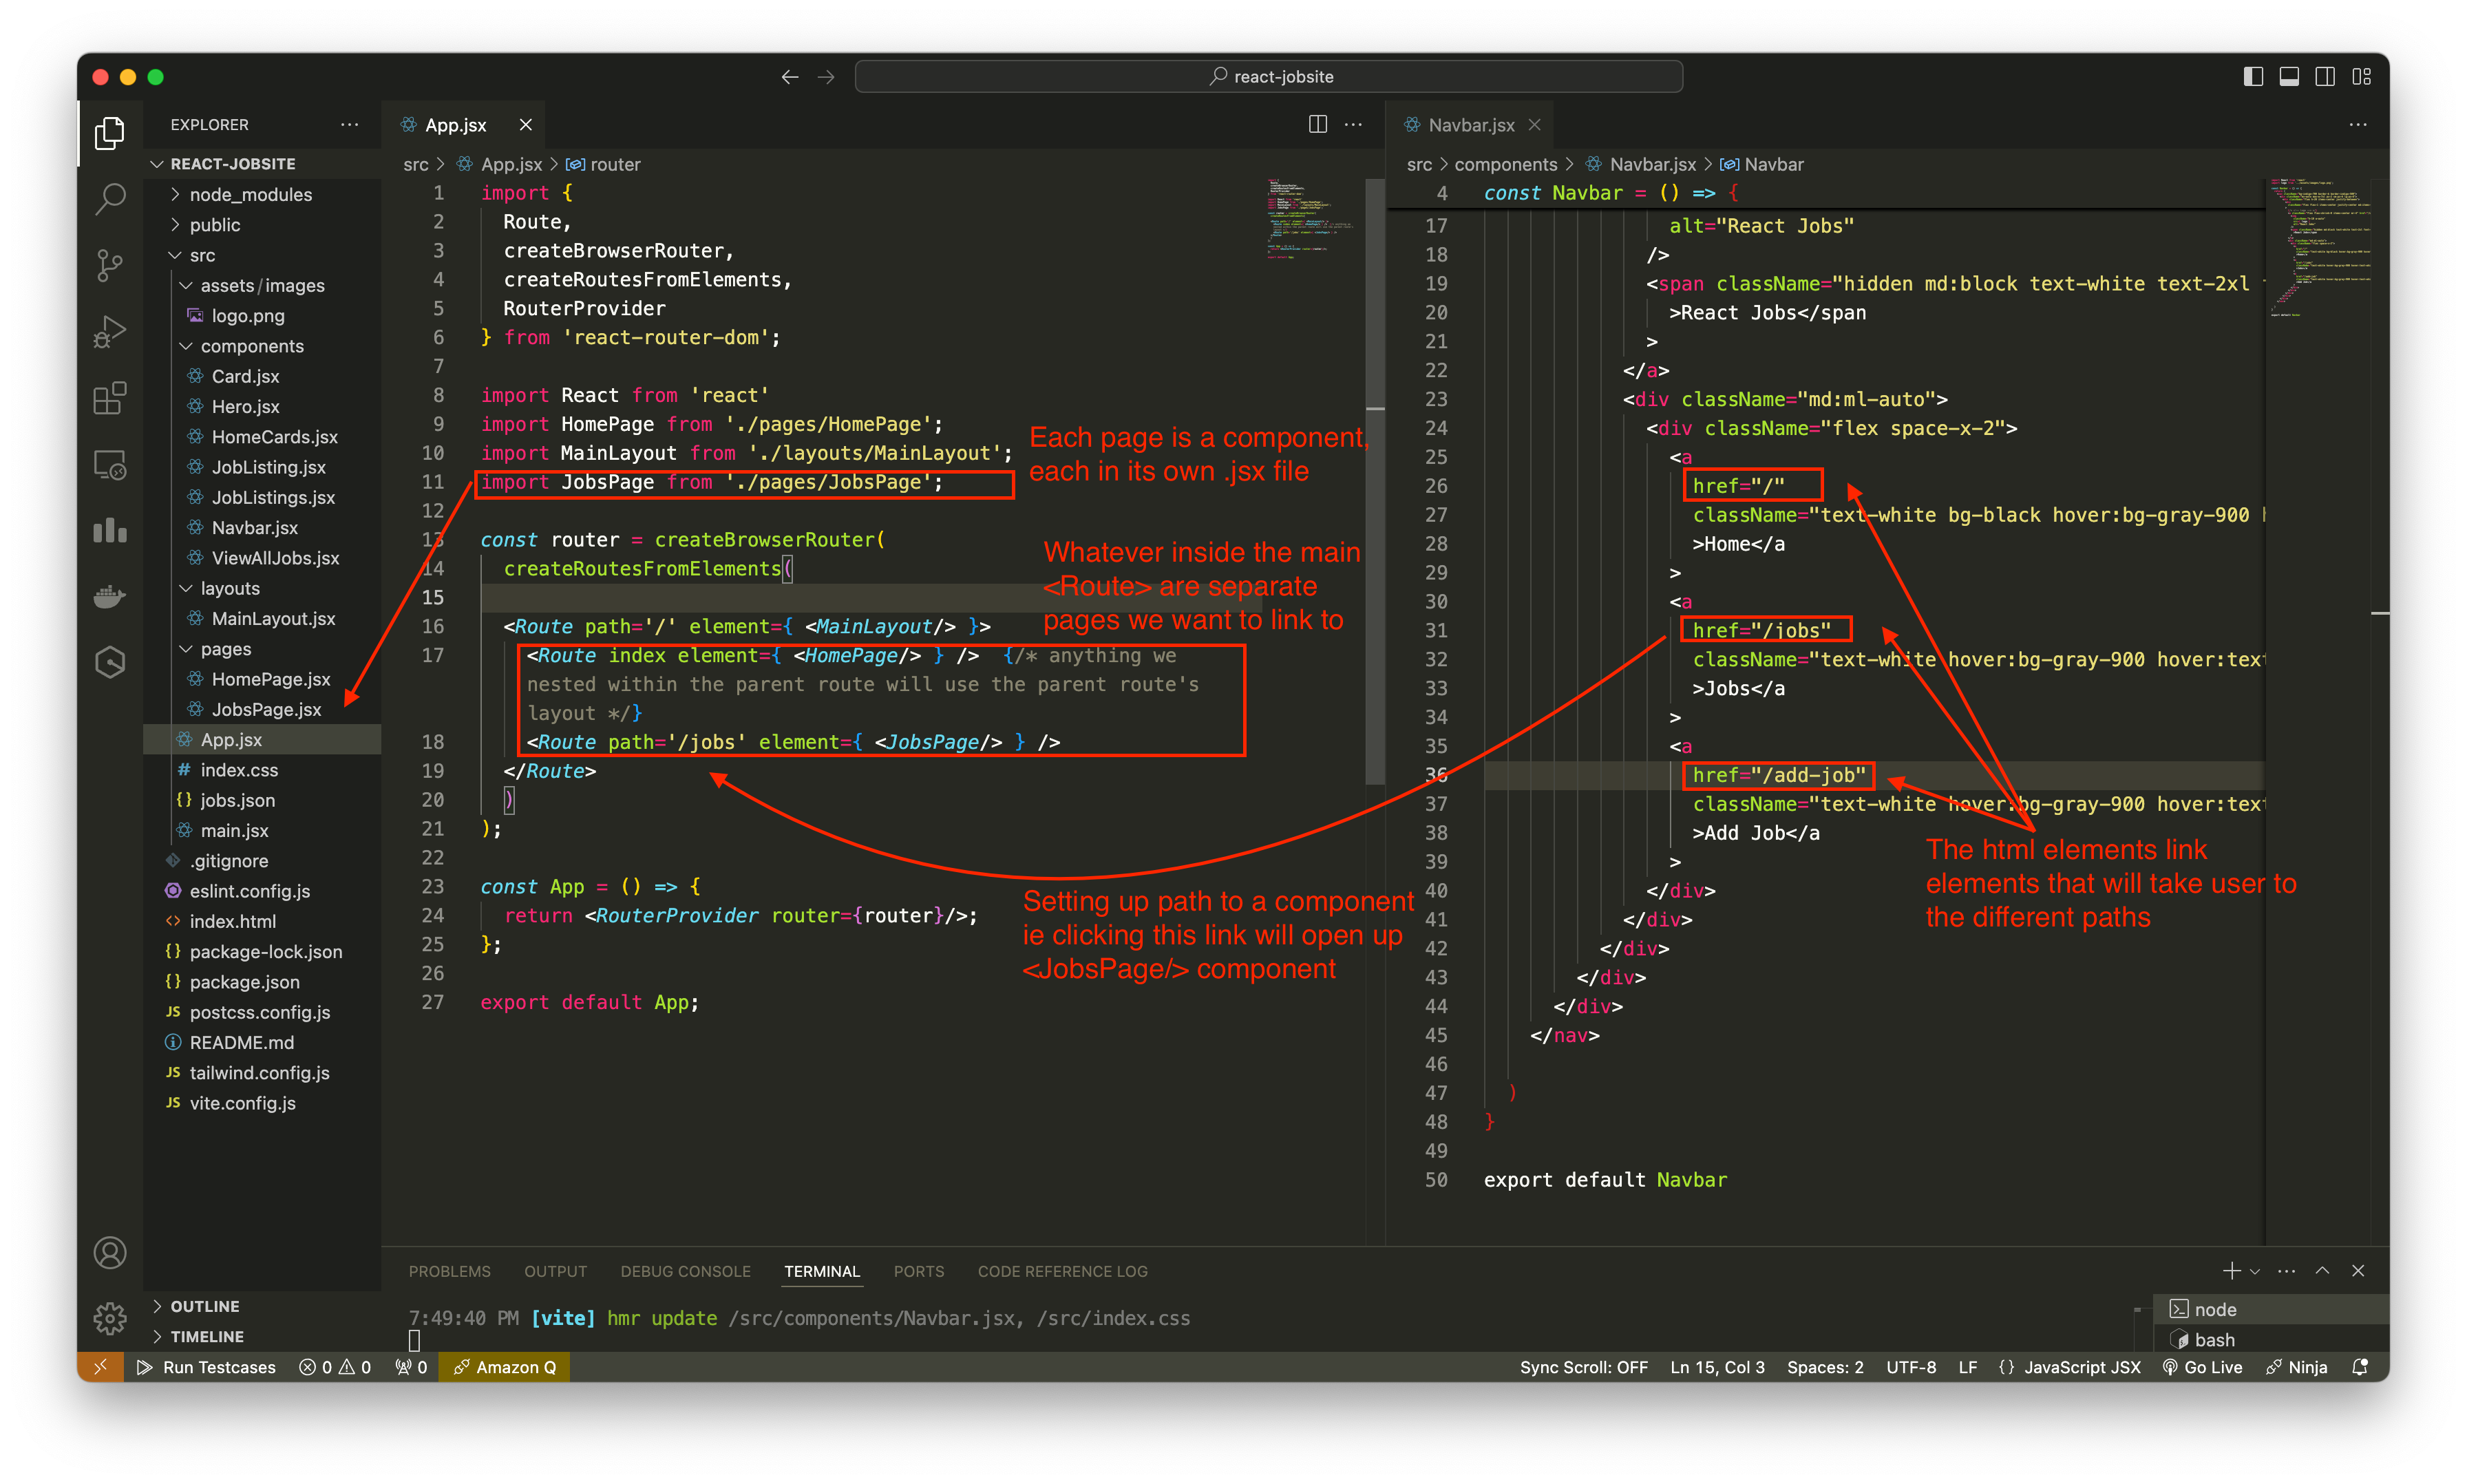Open notifications bell in status bar

2360,1367
